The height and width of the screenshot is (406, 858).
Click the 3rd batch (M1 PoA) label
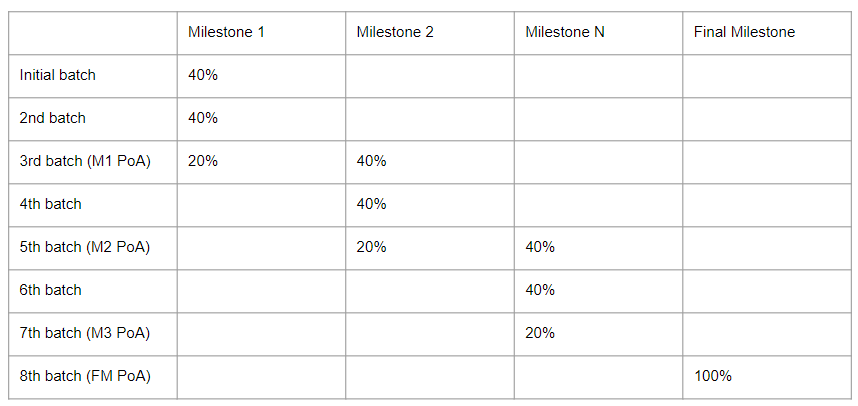coord(85,161)
